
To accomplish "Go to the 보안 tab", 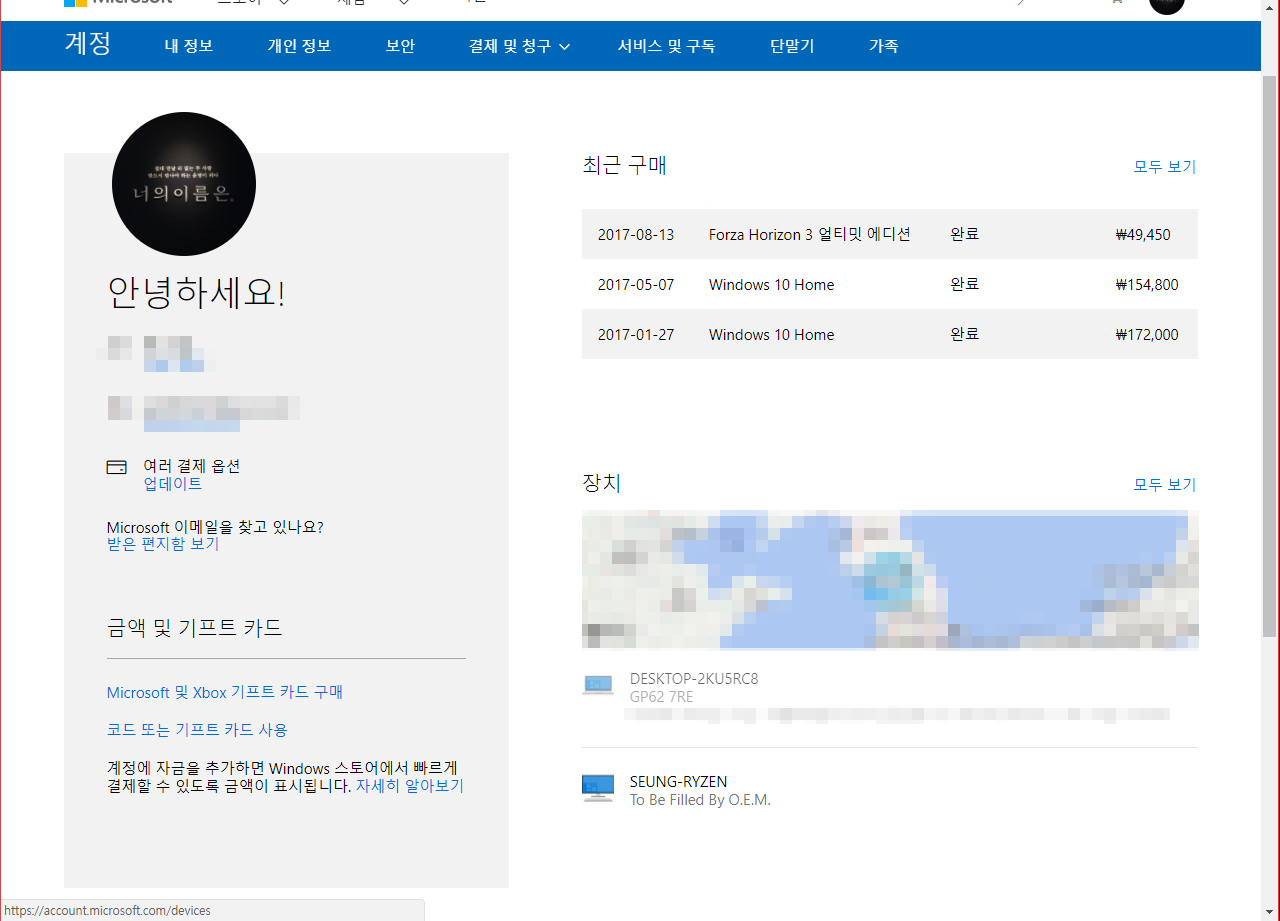I will tap(400, 46).
